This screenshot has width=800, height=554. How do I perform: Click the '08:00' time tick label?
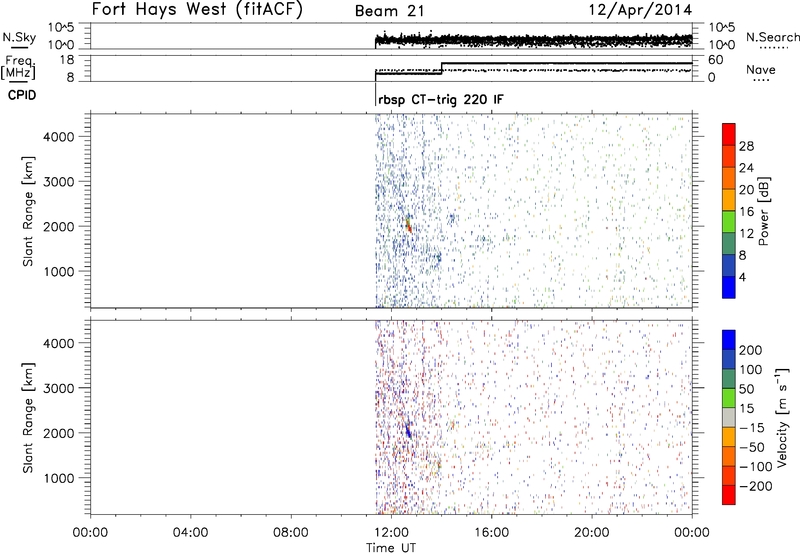(291, 533)
